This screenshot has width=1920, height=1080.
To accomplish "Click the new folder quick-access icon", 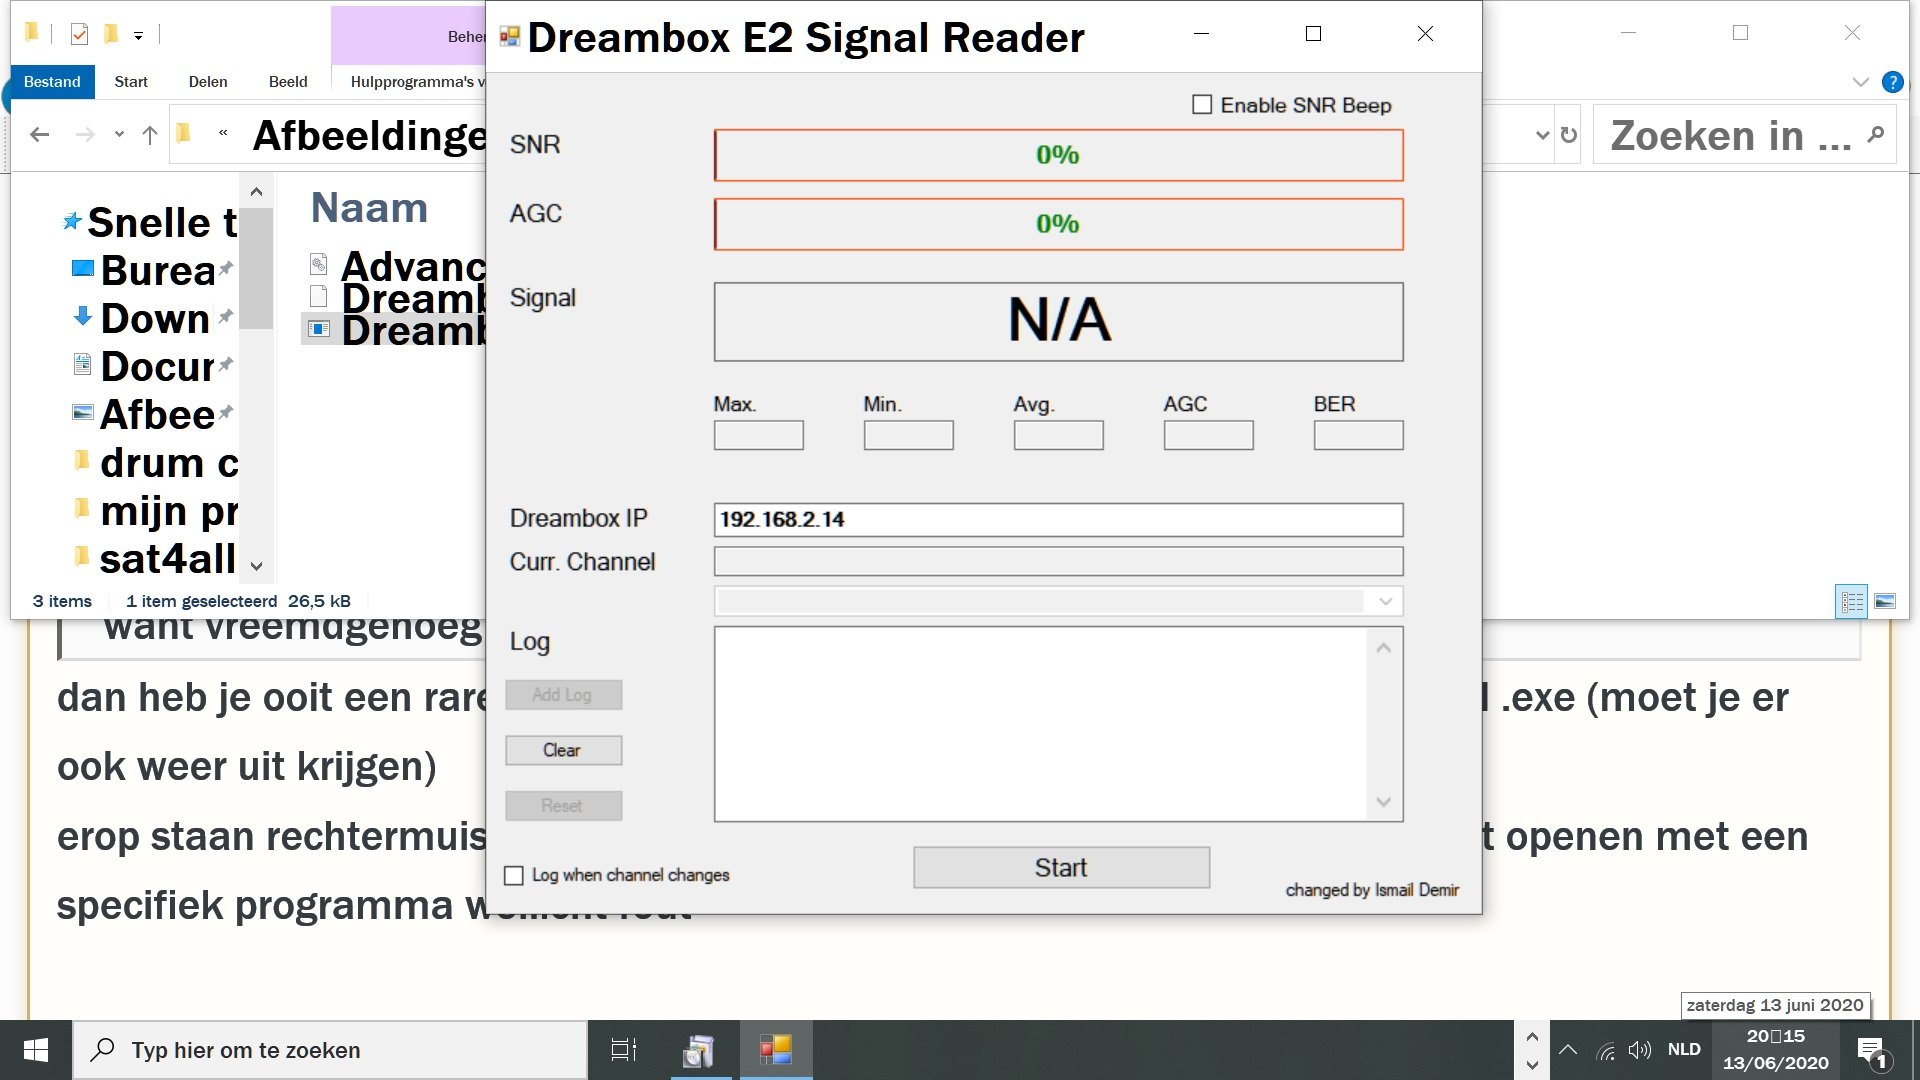I will tap(111, 35).
